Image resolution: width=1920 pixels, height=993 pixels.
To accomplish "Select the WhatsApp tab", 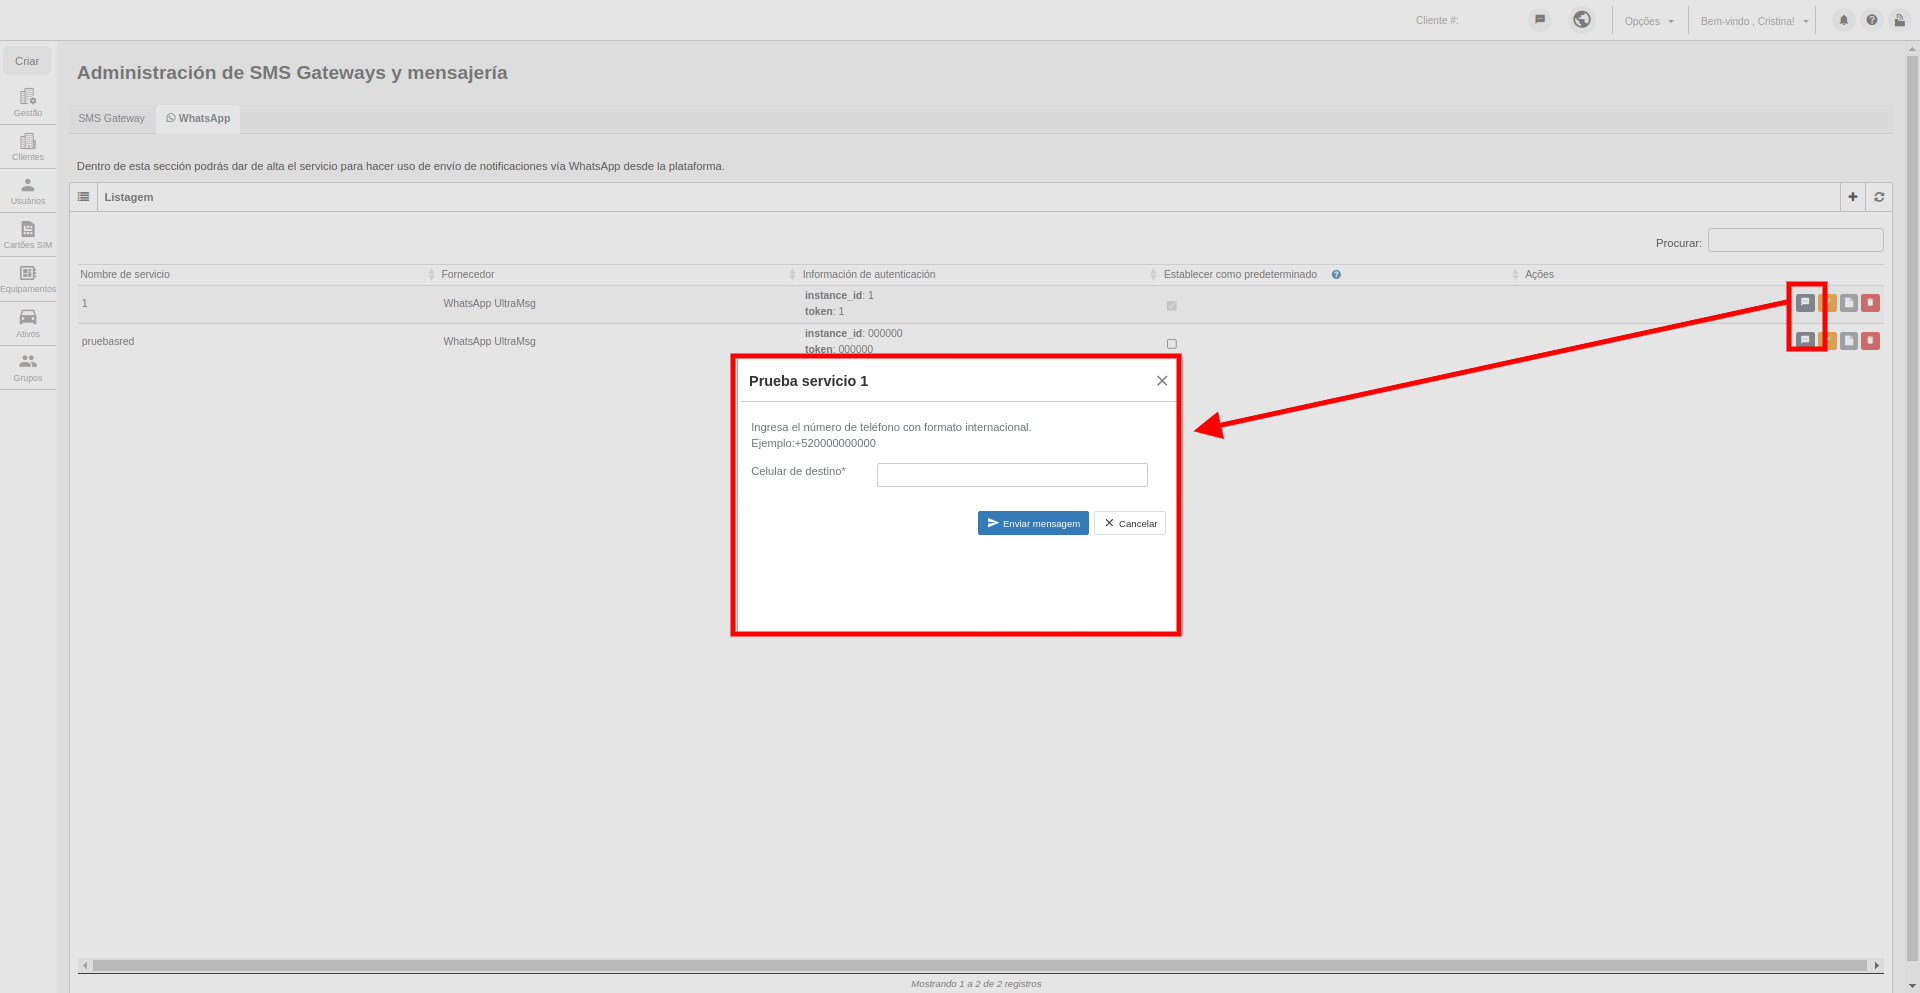I will (198, 118).
